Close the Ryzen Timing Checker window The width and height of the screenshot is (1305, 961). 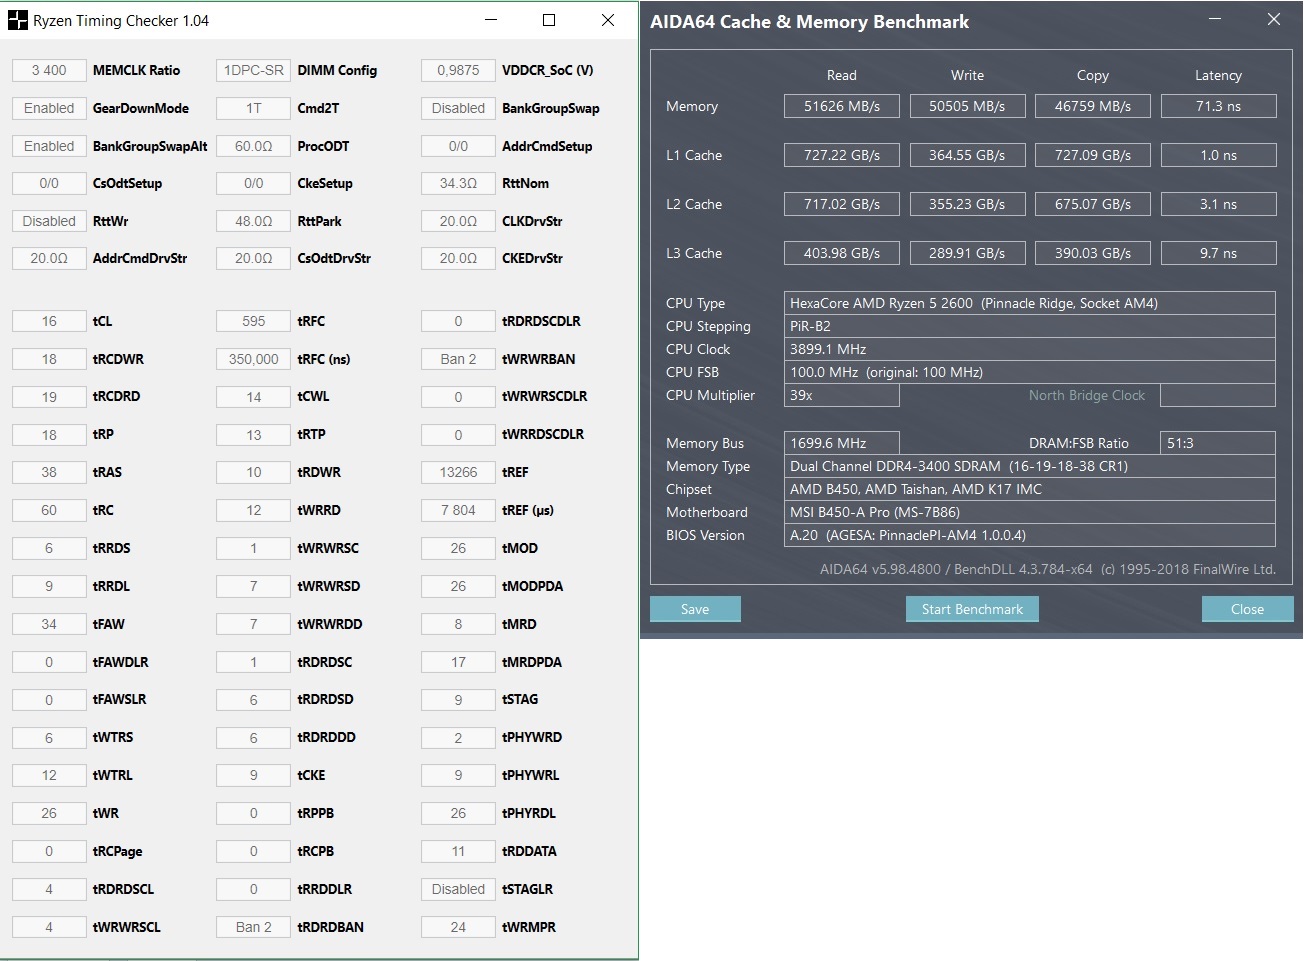[608, 20]
